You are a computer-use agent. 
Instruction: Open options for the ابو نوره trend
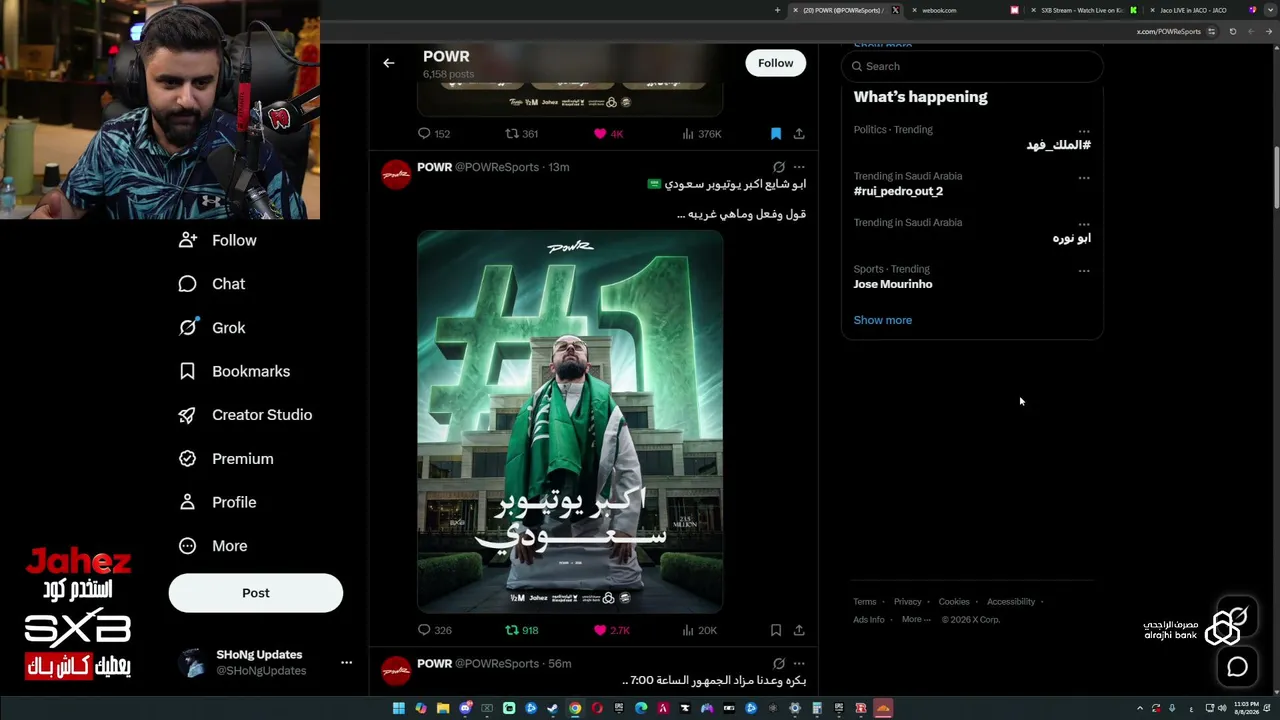pyautogui.click(x=1084, y=224)
